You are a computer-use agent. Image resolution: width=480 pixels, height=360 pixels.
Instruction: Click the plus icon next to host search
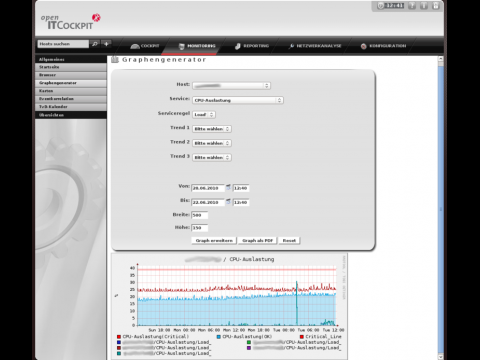coord(106,44)
